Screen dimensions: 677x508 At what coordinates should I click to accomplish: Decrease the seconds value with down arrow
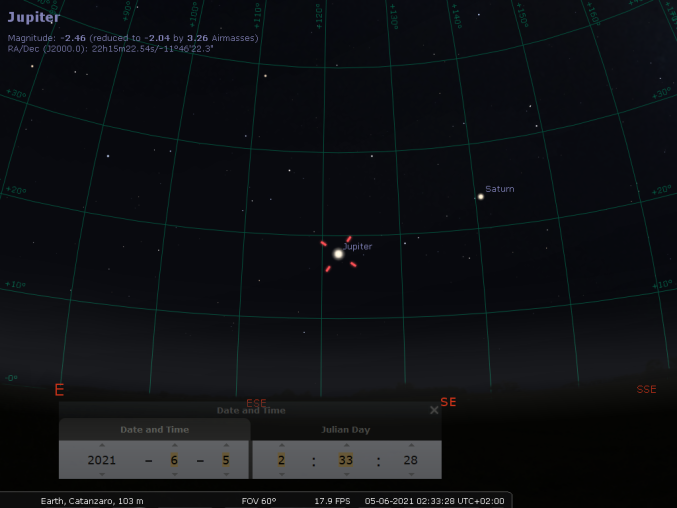[x=411, y=474]
